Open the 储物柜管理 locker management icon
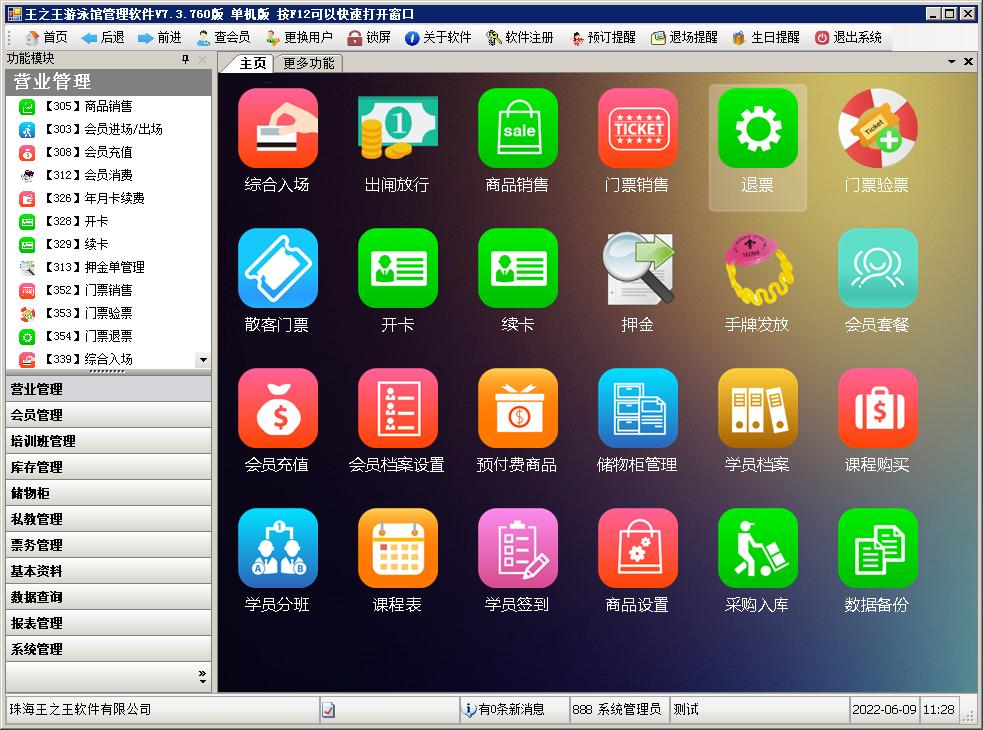The width and height of the screenshot is (983, 730). click(637, 408)
